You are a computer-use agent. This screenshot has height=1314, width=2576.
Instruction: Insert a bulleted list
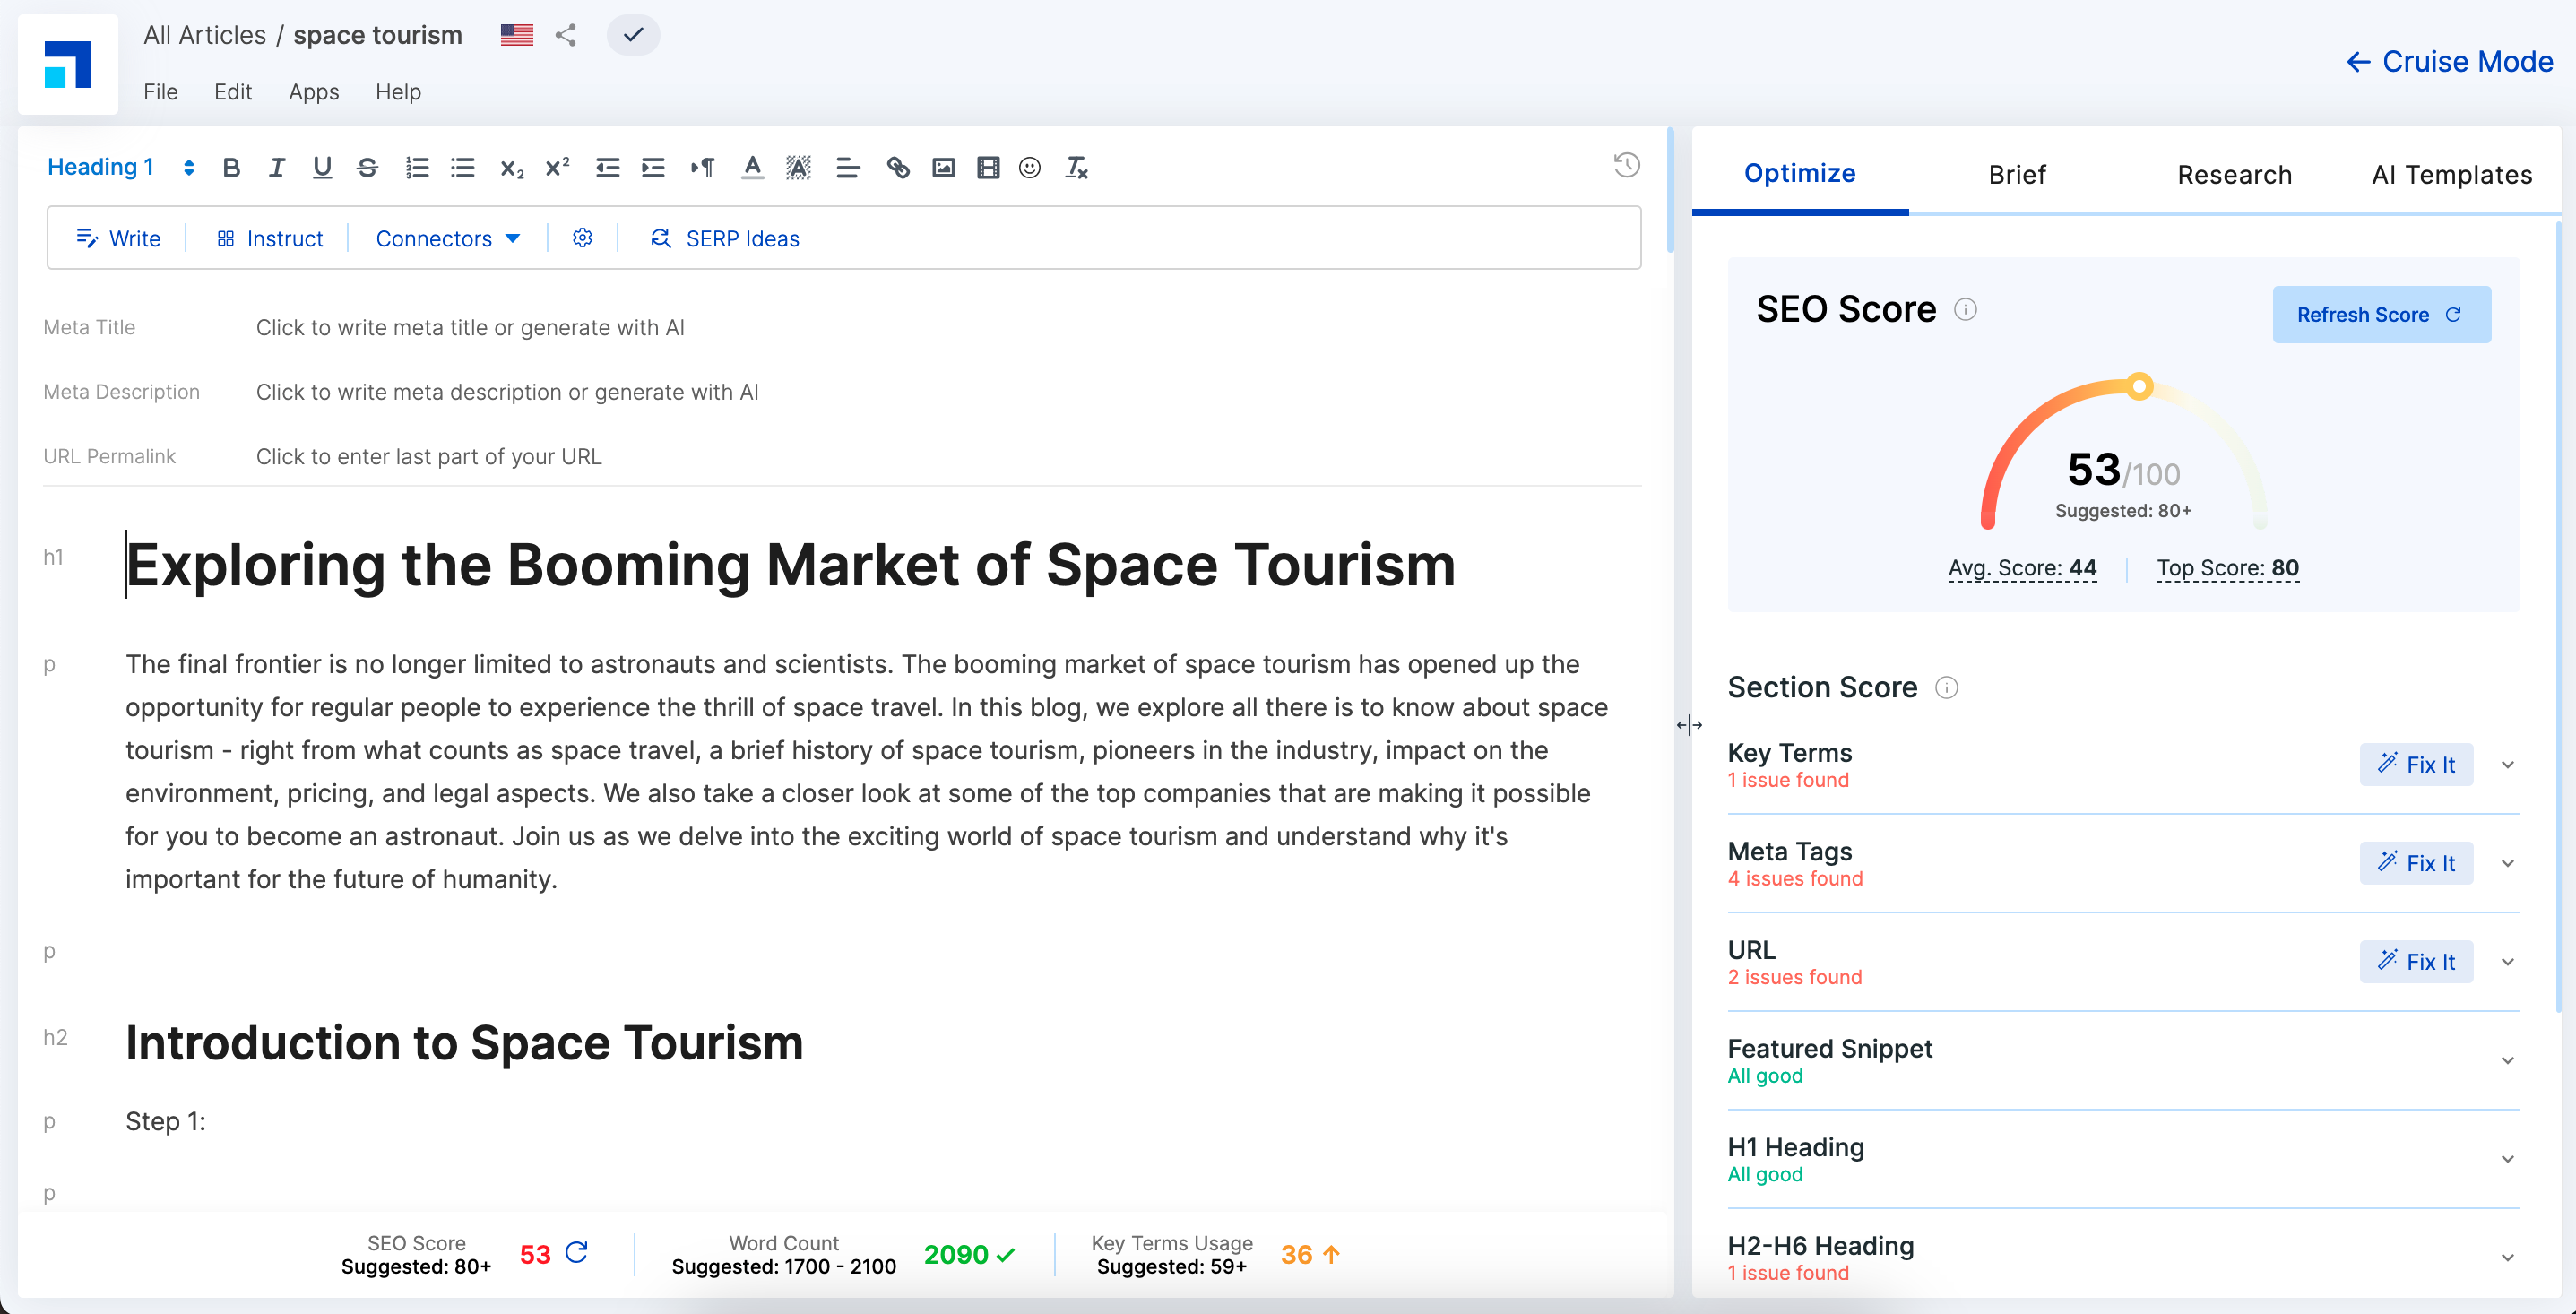tap(462, 168)
